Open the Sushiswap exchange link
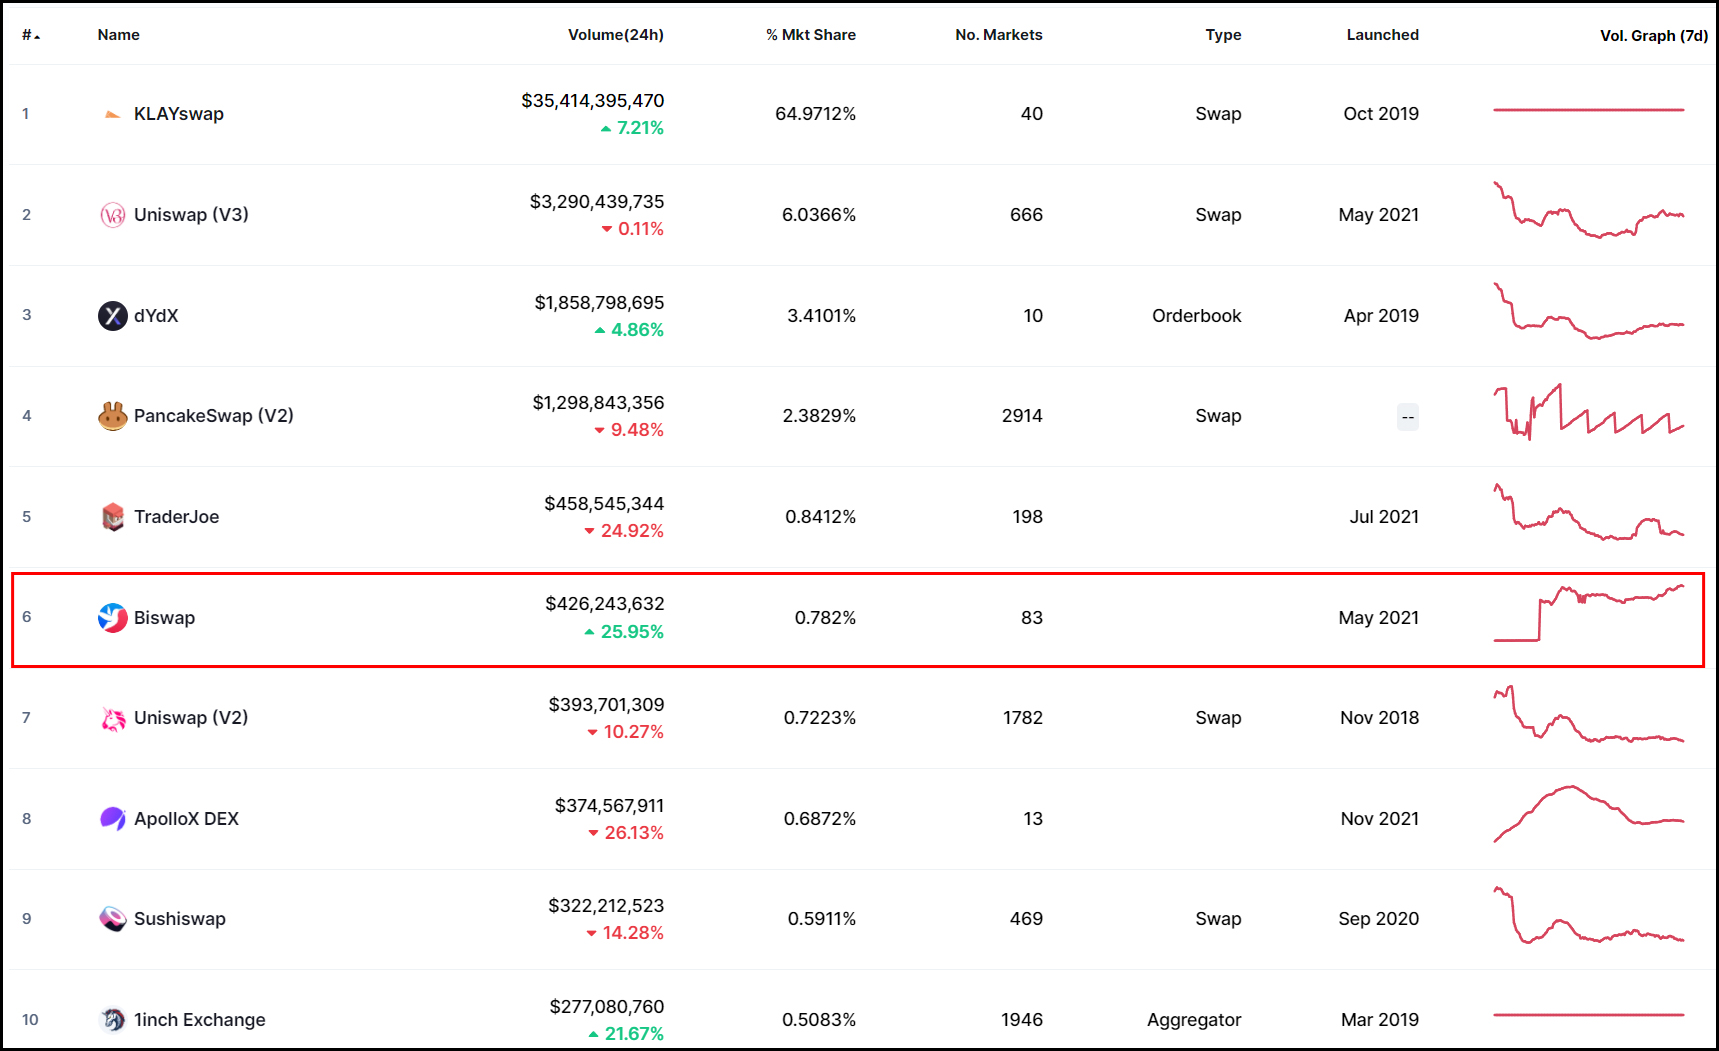The height and width of the screenshot is (1051, 1719). click(x=180, y=919)
